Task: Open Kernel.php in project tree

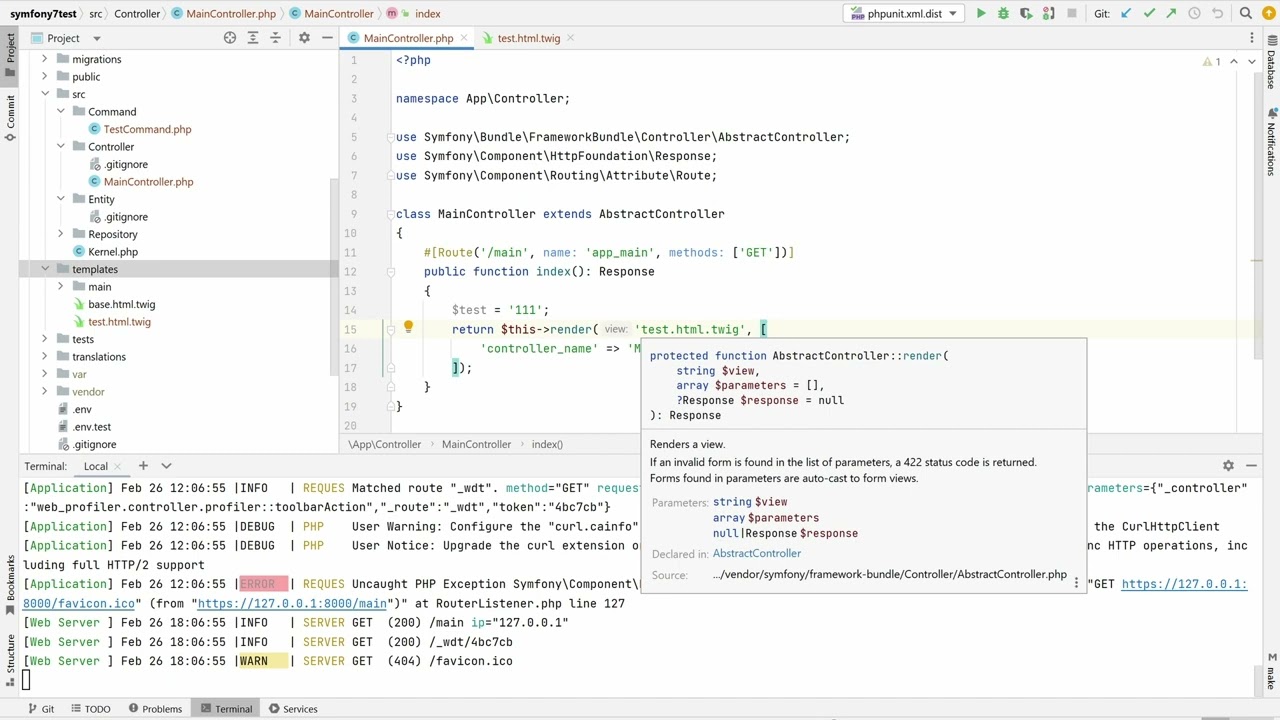Action: pos(112,252)
